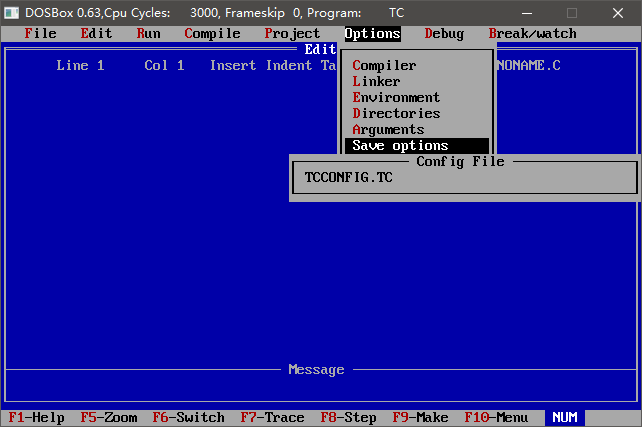Open the Break/watch menu

532,34
